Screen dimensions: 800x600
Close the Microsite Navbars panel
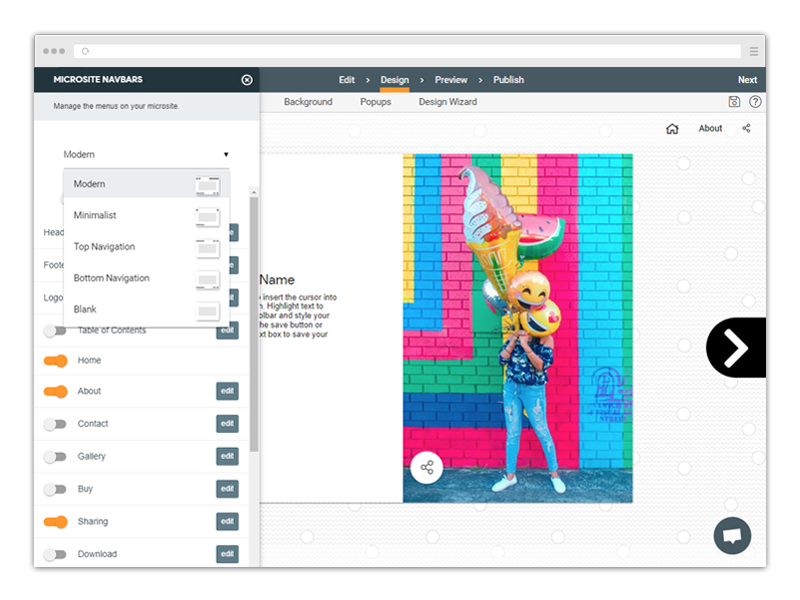(247, 80)
